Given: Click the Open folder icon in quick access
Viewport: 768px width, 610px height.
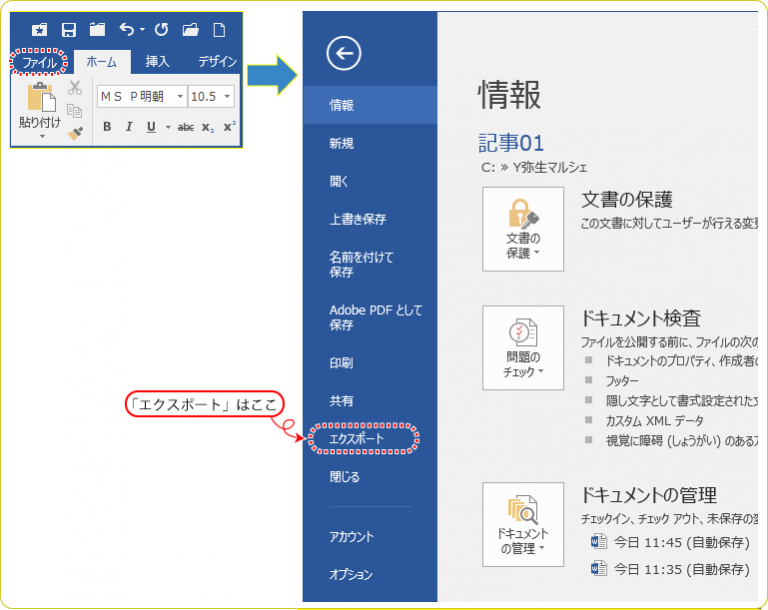Looking at the screenshot, I should point(191,30).
